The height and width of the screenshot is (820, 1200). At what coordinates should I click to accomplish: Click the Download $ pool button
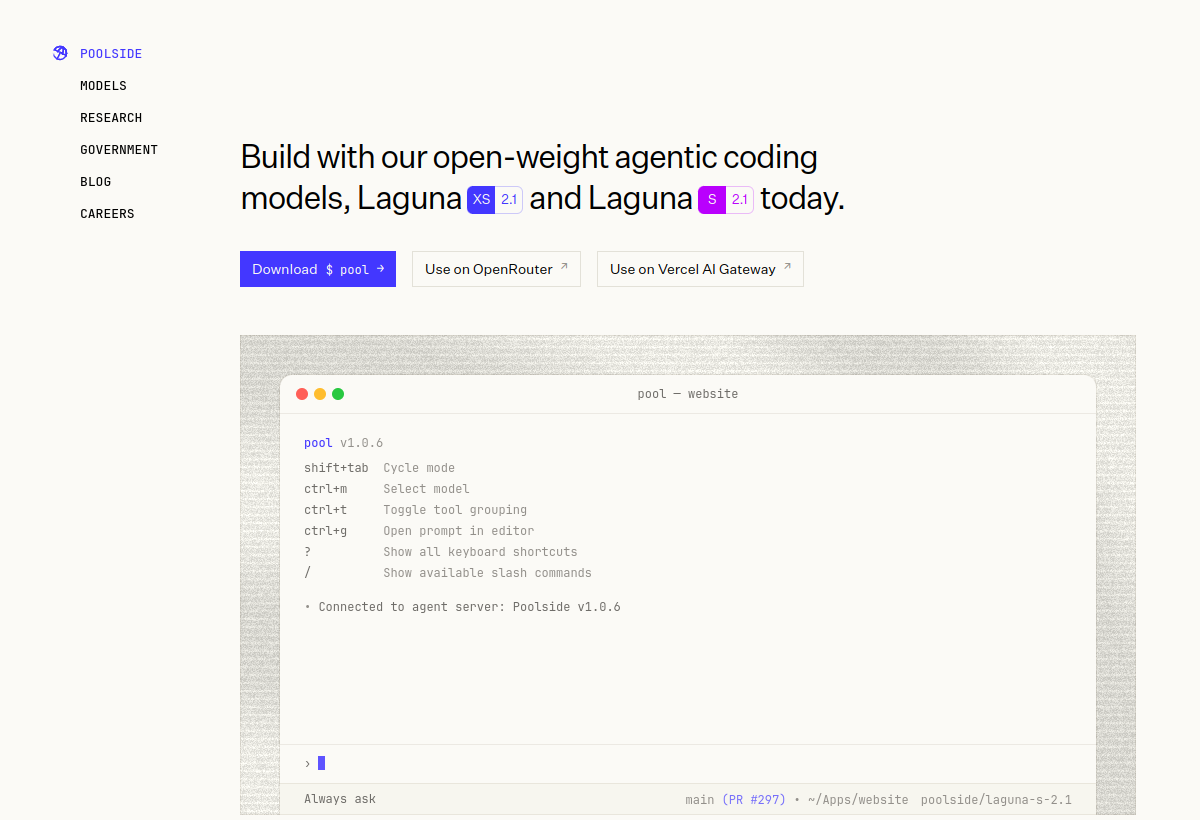[x=318, y=269]
